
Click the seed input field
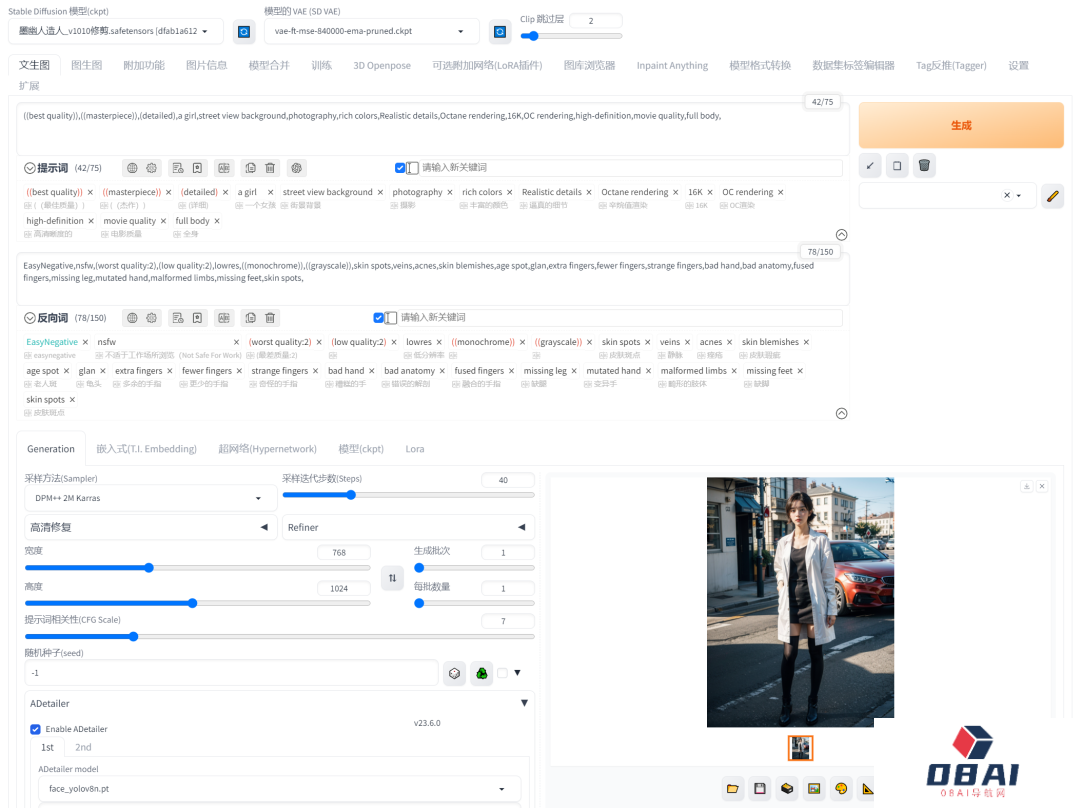(x=231, y=673)
